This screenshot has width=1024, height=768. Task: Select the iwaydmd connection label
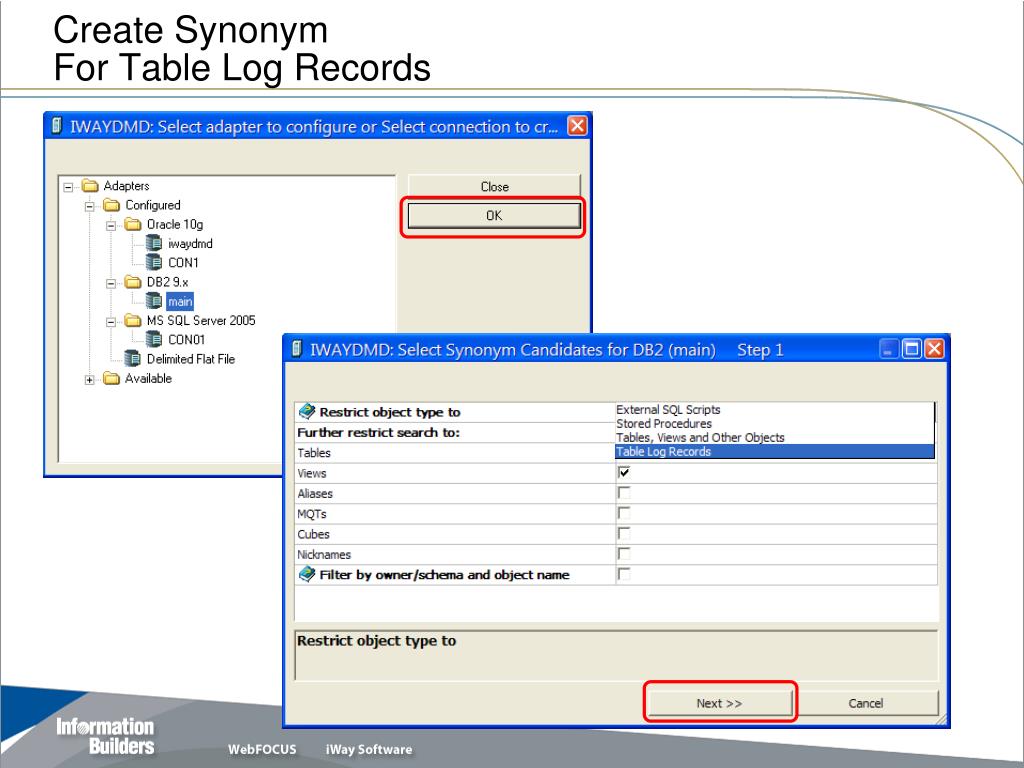pyautogui.click(x=190, y=244)
